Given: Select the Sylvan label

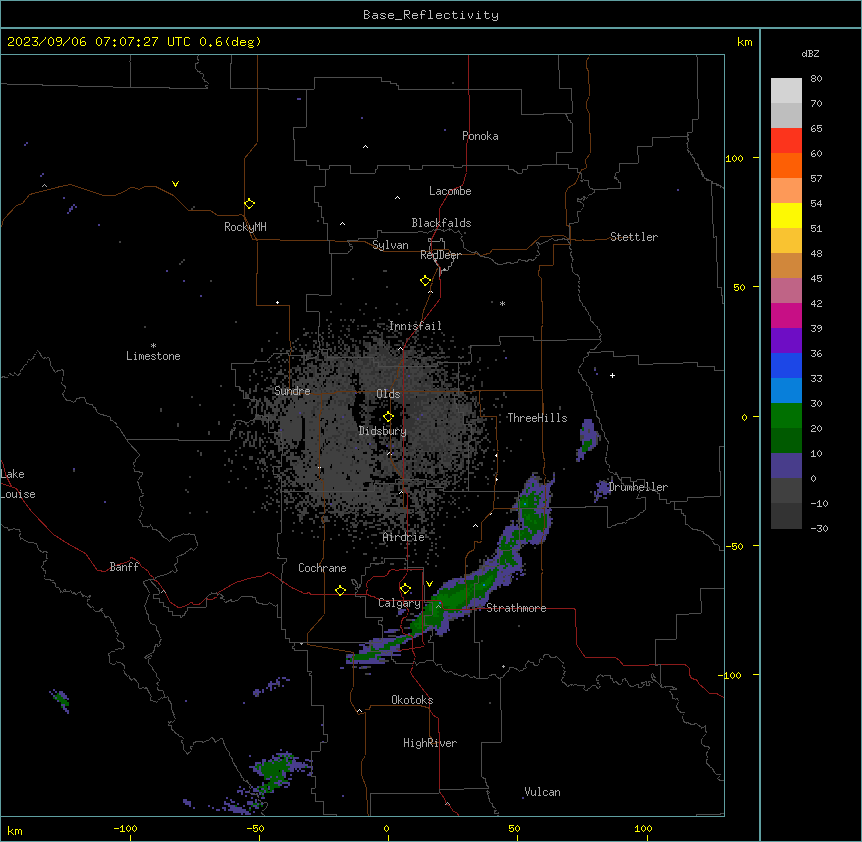Looking at the screenshot, I should click(x=390, y=245).
